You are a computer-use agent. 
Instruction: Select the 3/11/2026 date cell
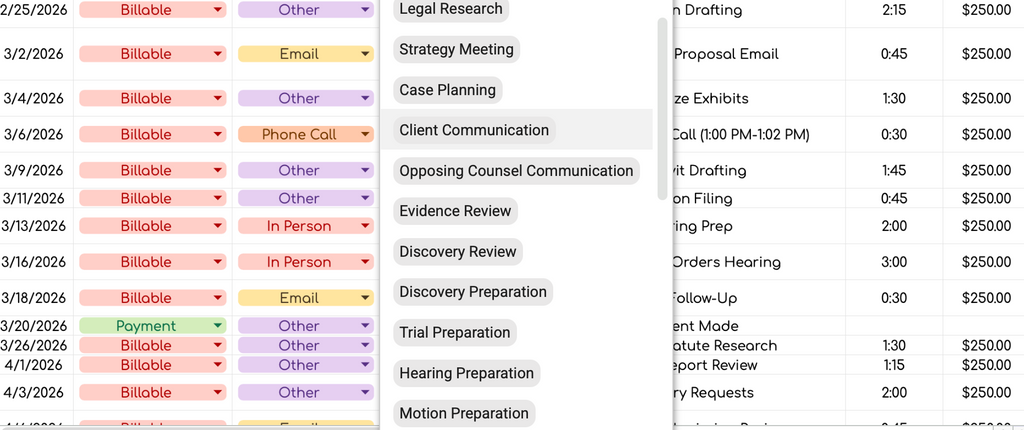[36, 198]
